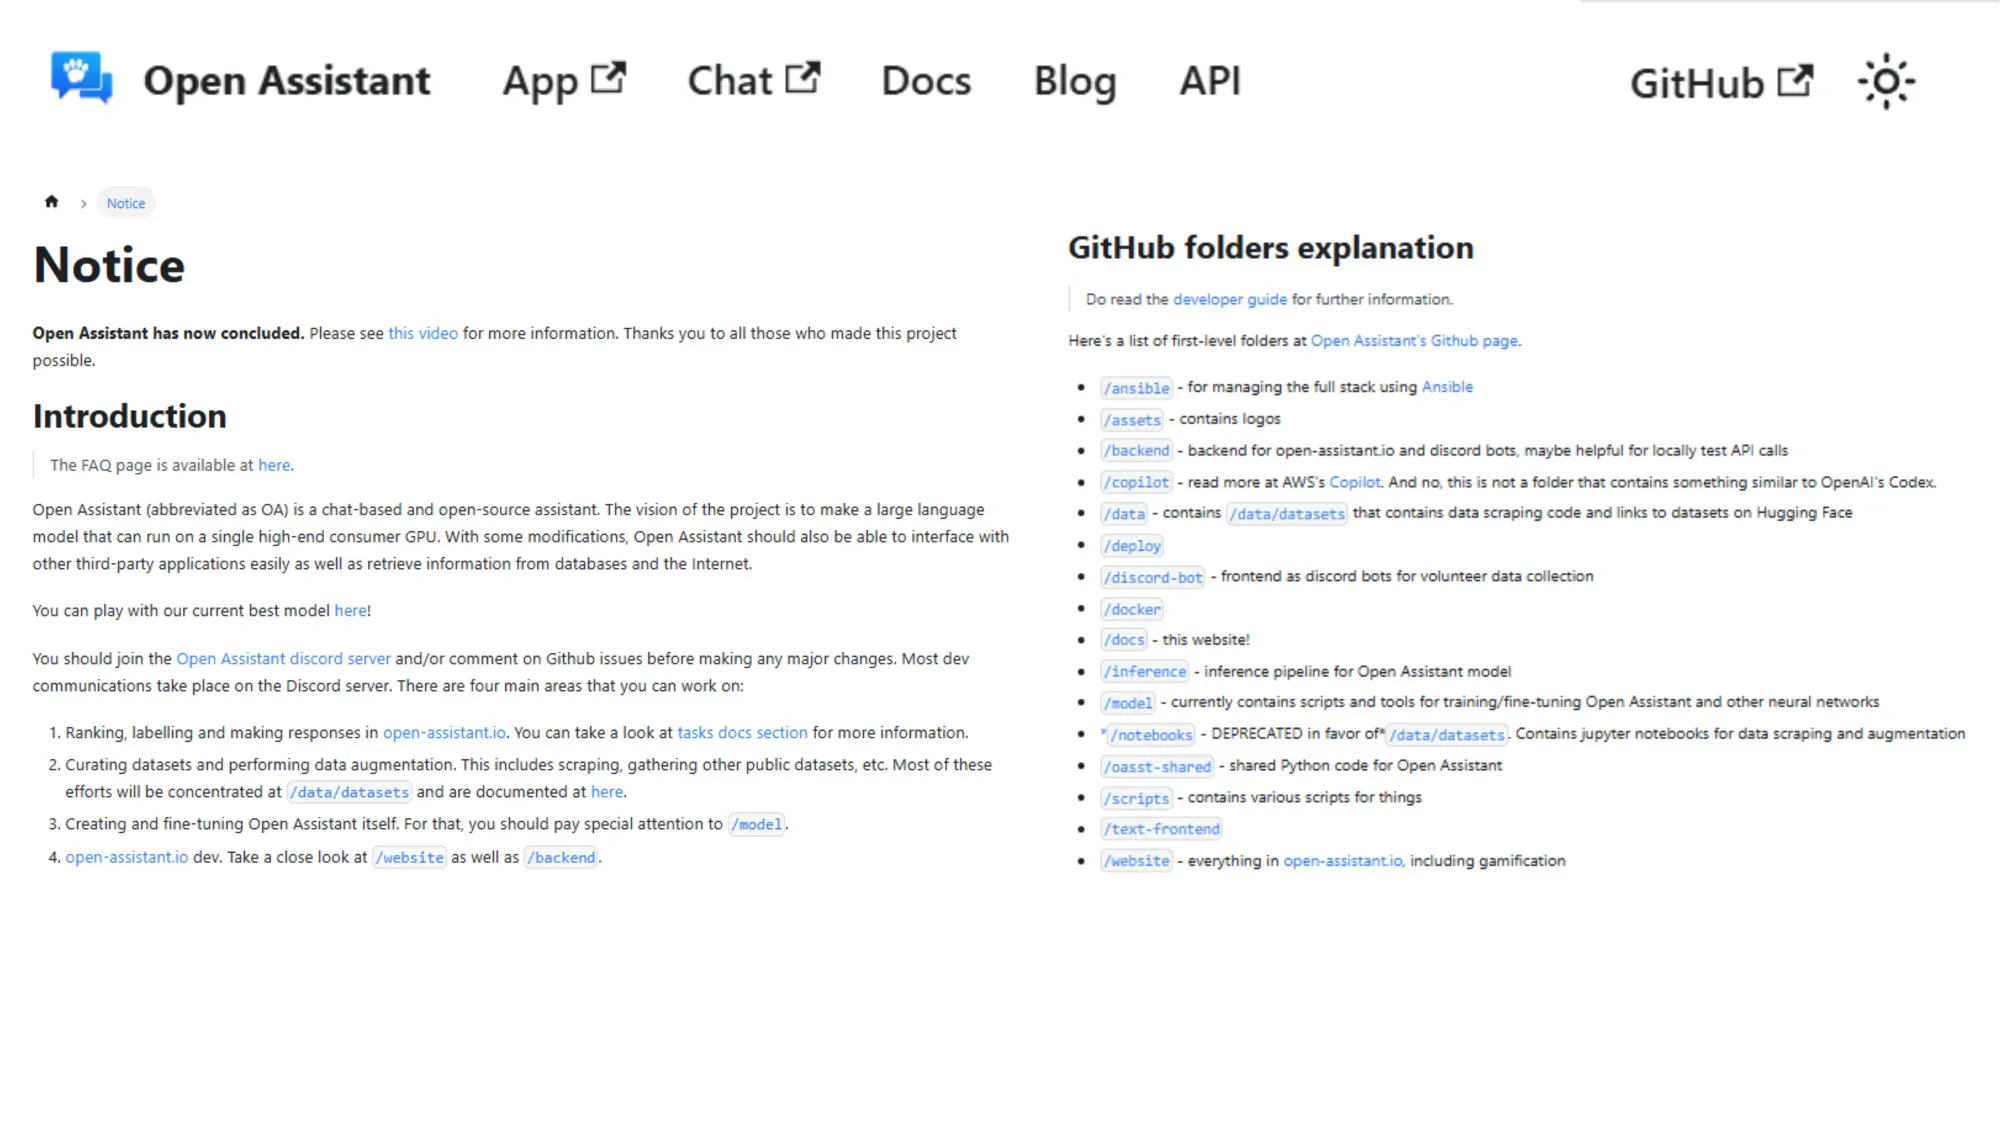Open open-assistant.io link in item four
2000x1125 pixels.
[127, 857]
